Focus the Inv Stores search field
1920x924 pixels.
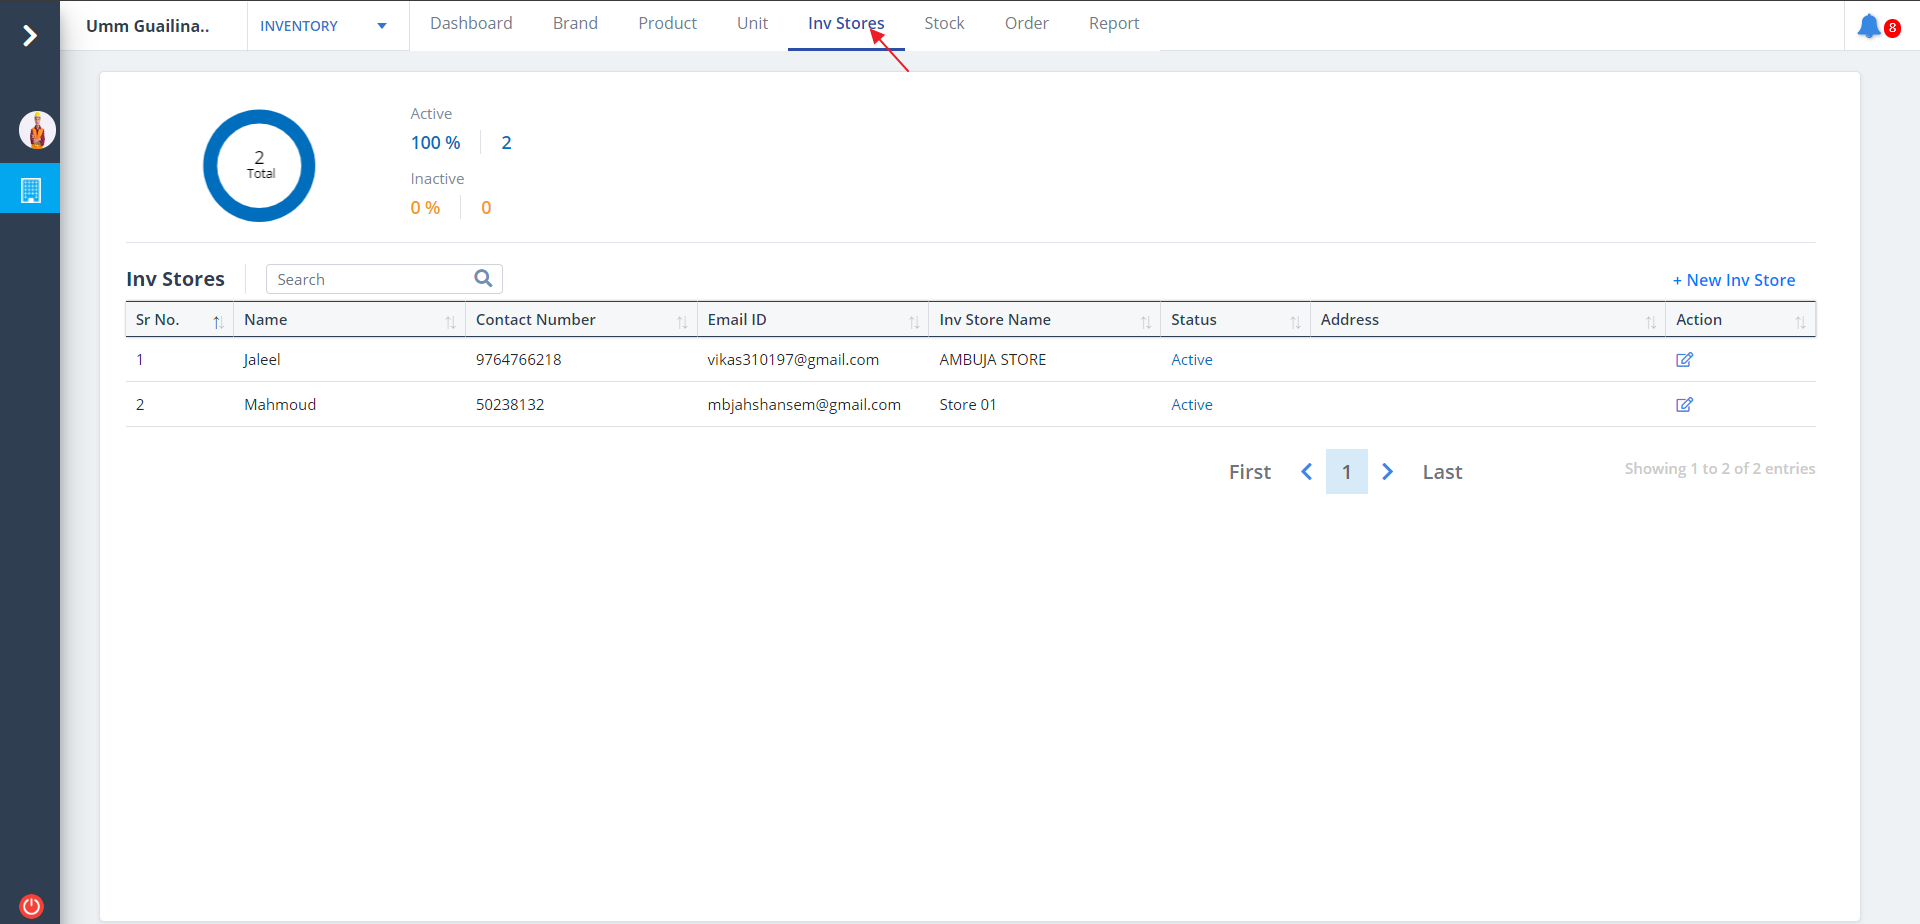tap(370, 280)
